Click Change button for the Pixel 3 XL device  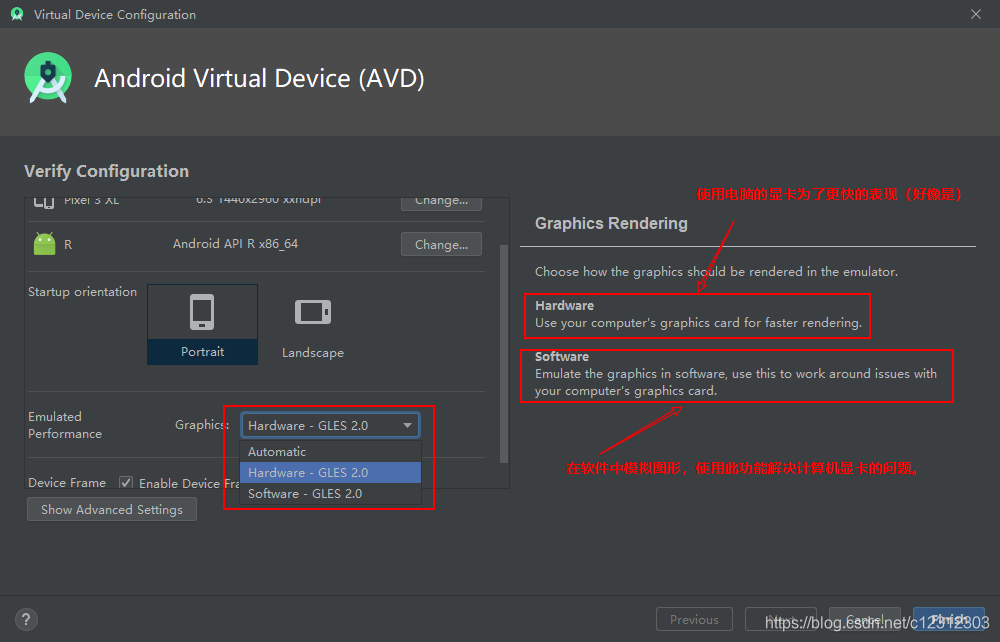click(x=441, y=202)
